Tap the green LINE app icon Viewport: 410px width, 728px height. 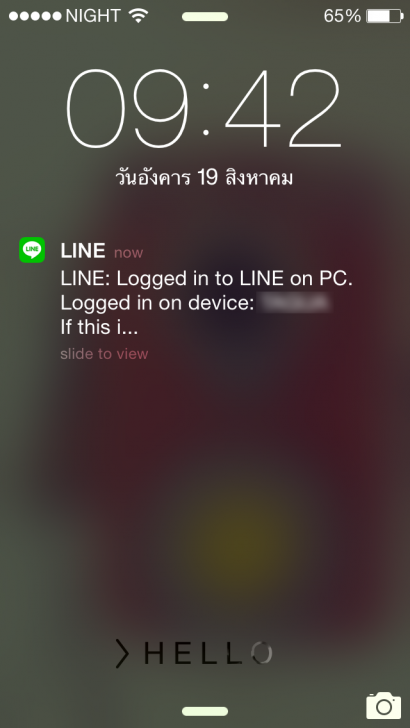[x=32, y=250]
